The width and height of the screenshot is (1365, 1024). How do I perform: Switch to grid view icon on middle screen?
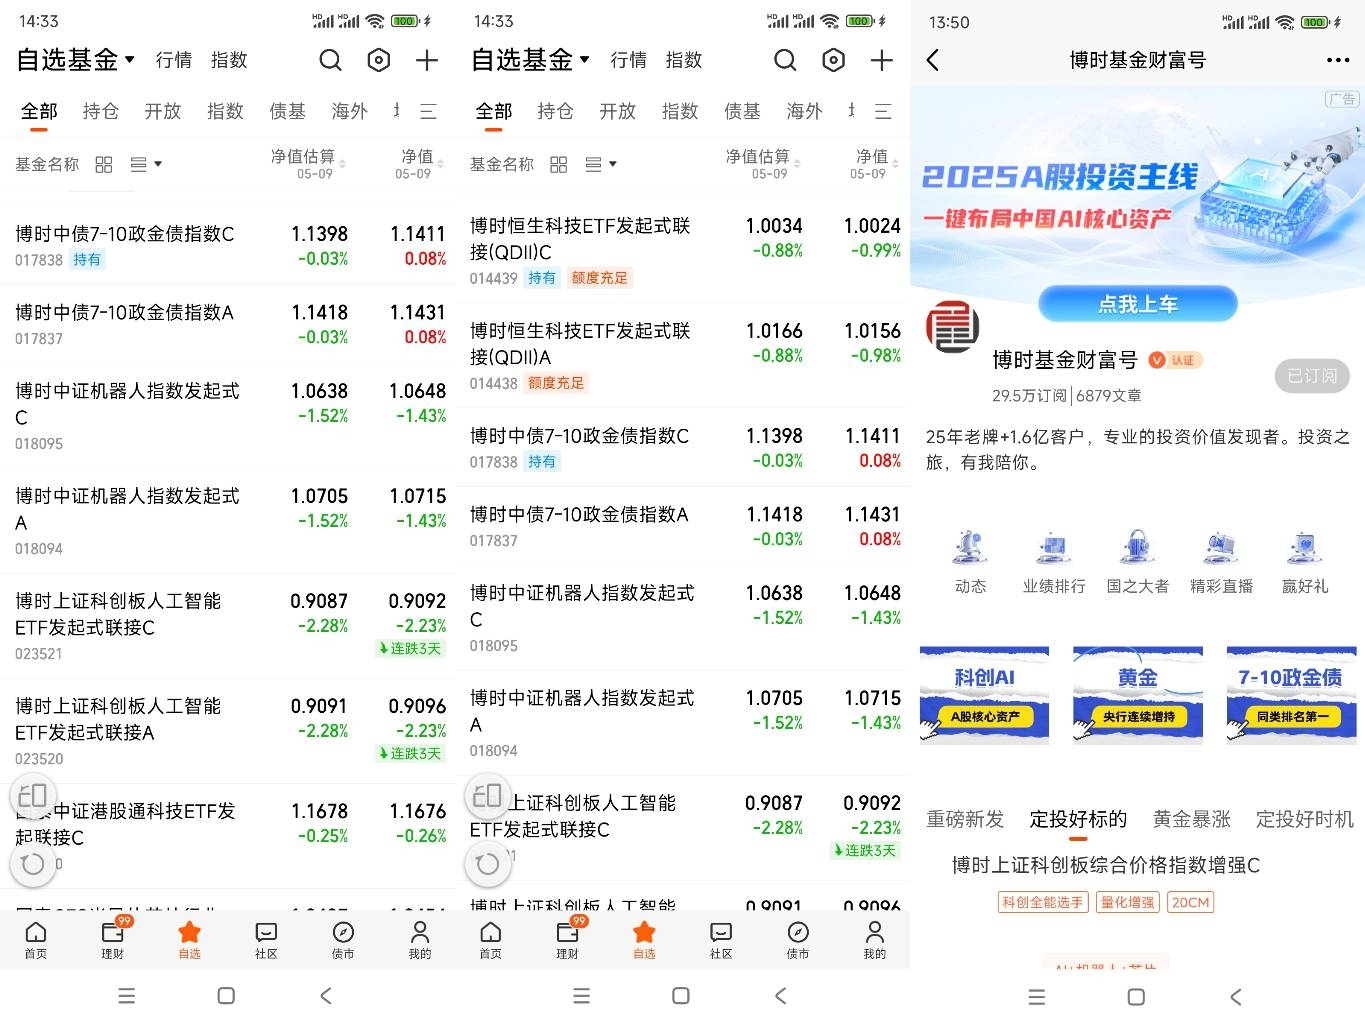point(559,164)
